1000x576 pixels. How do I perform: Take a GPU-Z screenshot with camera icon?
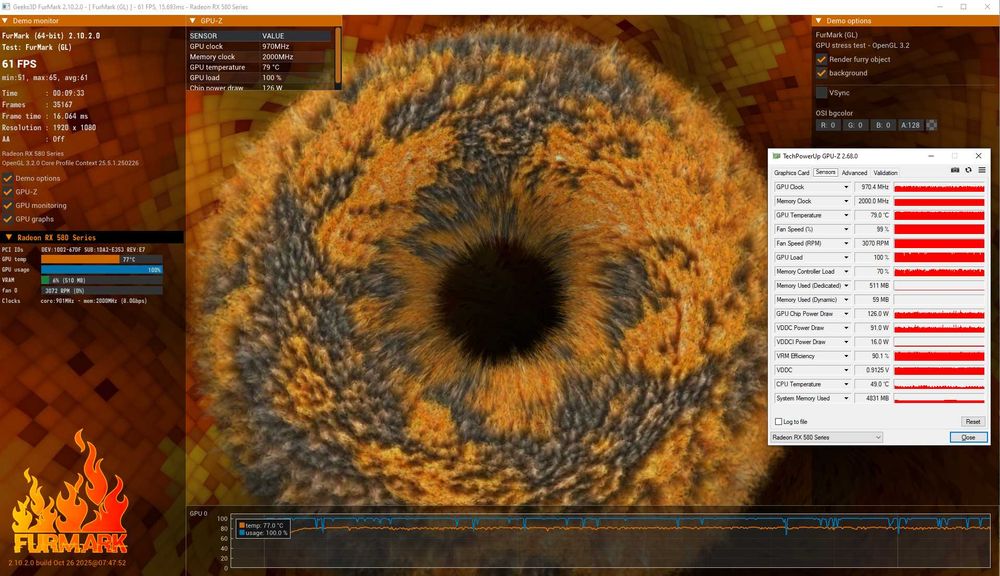955,170
